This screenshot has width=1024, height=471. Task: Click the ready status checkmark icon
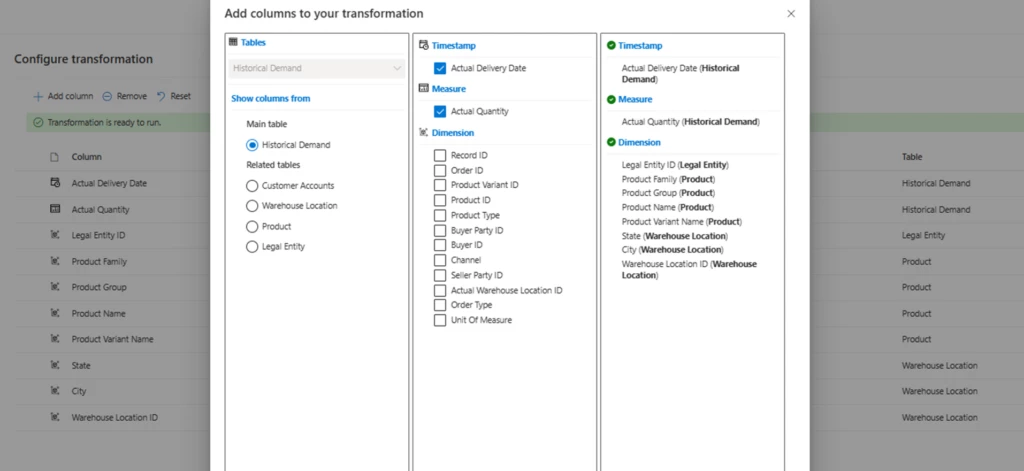[38, 122]
